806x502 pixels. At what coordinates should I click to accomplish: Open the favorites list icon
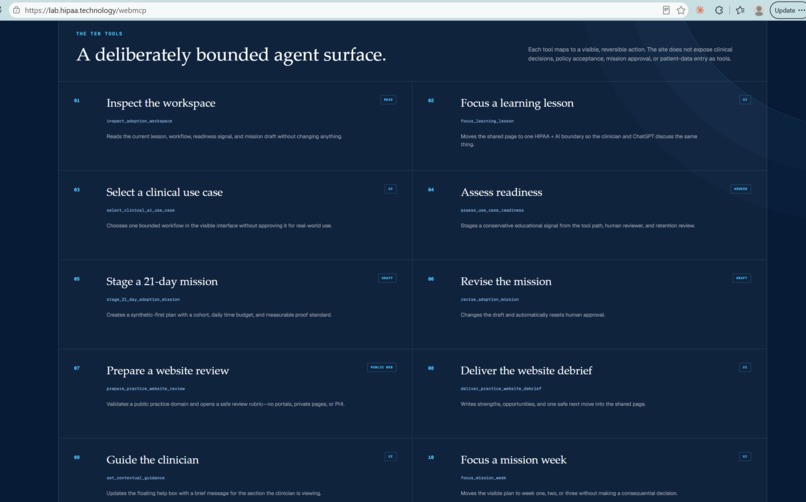pos(740,10)
